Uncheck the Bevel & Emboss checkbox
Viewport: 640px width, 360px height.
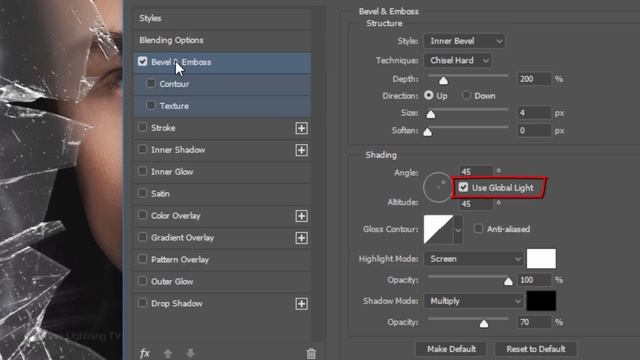142,62
